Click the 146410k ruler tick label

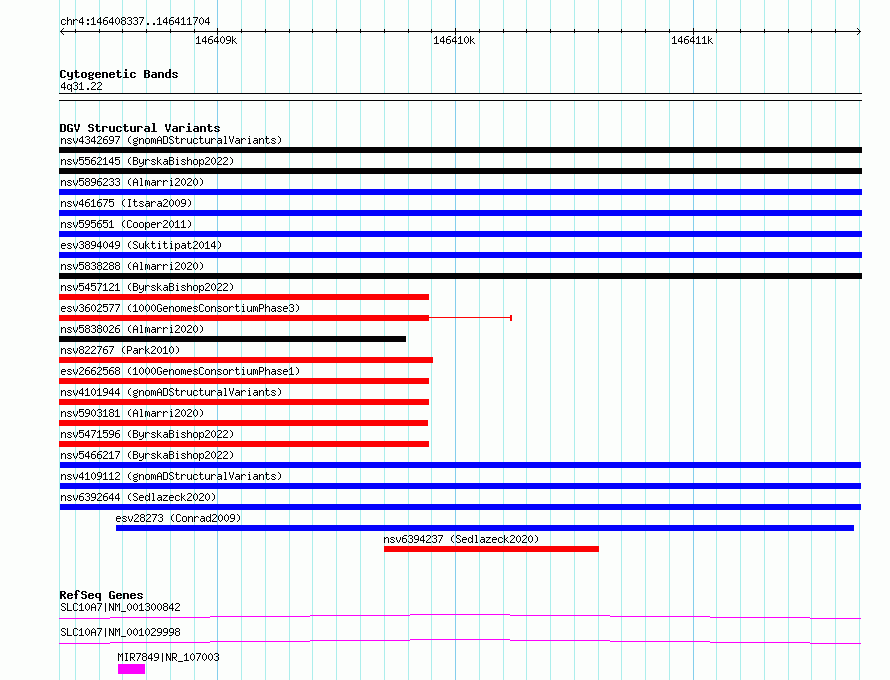tap(454, 41)
